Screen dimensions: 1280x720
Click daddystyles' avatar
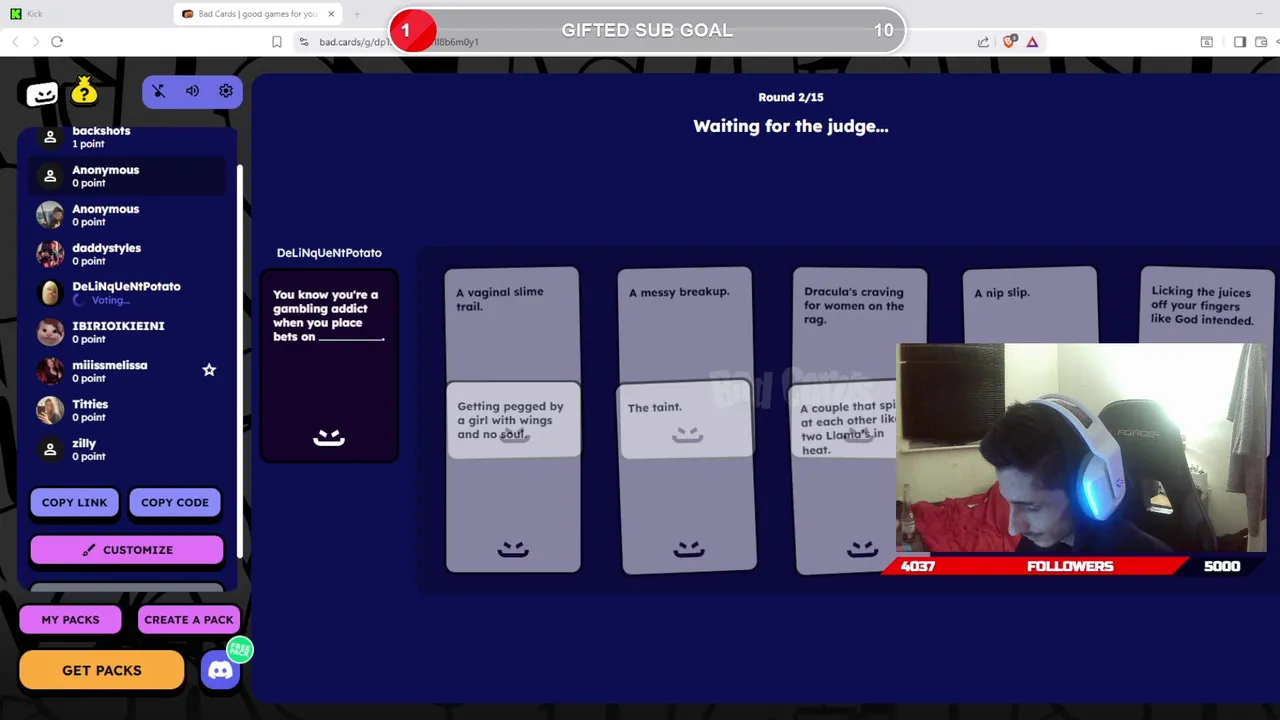pos(50,254)
